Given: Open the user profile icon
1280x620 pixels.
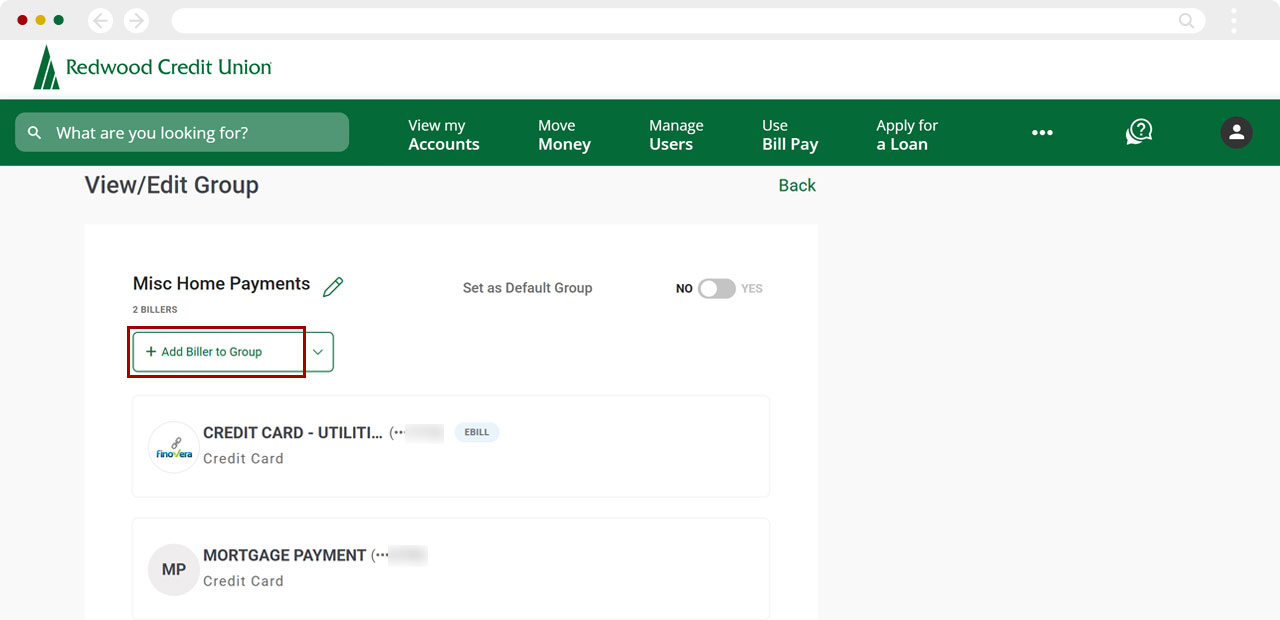Looking at the screenshot, I should coord(1236,132).
